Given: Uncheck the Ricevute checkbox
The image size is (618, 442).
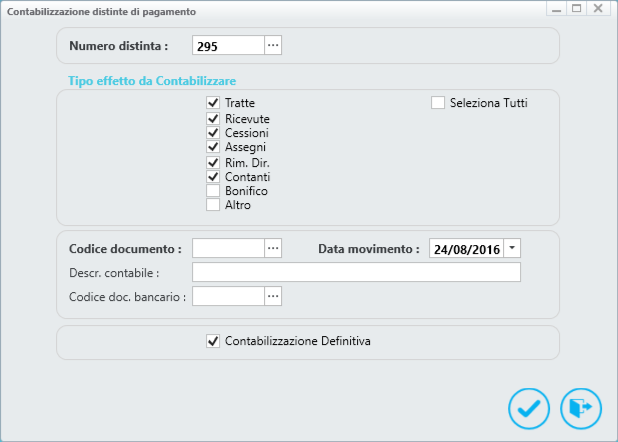Looking at the screenshot, I should [213, 119].
